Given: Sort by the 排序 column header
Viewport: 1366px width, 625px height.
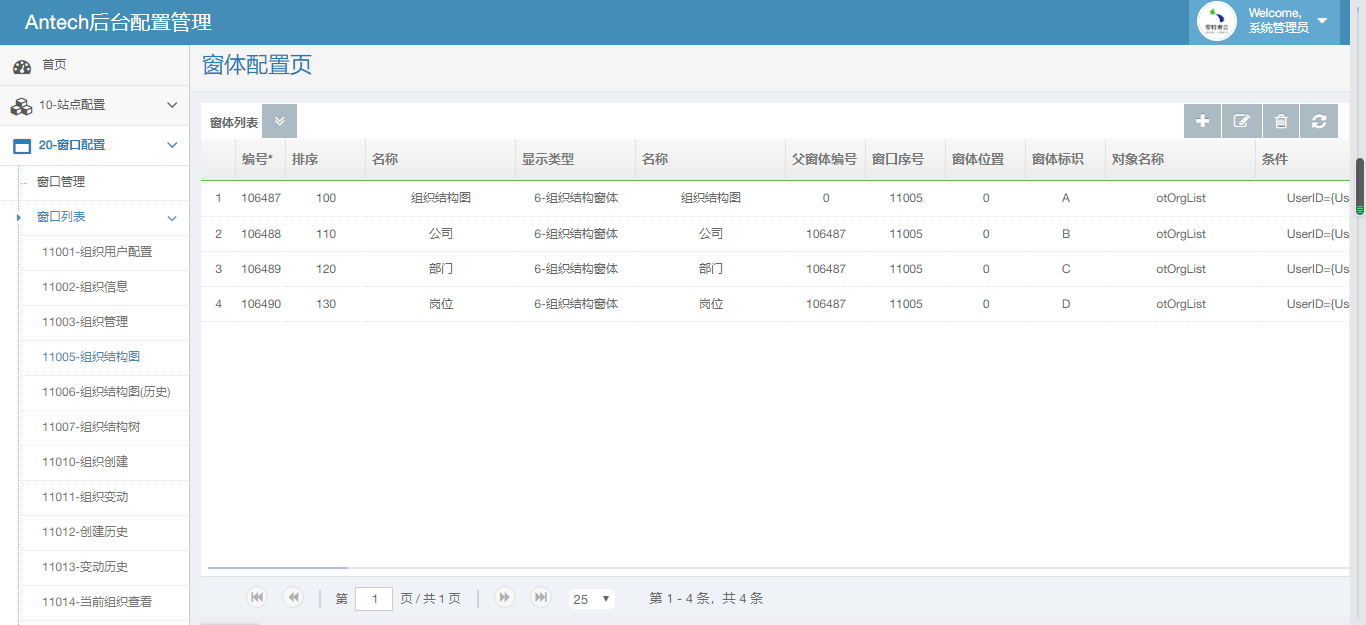Looking at the screenshot, I should (x=325, y=159).
